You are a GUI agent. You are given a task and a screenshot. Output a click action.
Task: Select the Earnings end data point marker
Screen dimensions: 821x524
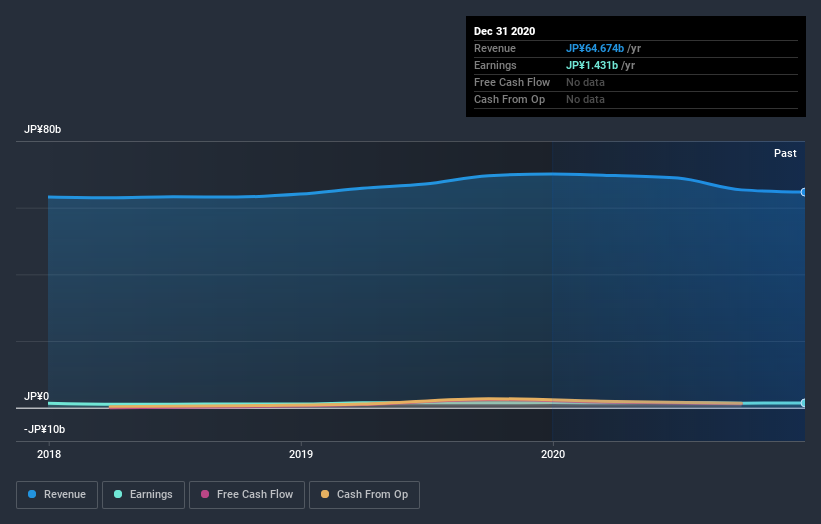pos(804,403)
